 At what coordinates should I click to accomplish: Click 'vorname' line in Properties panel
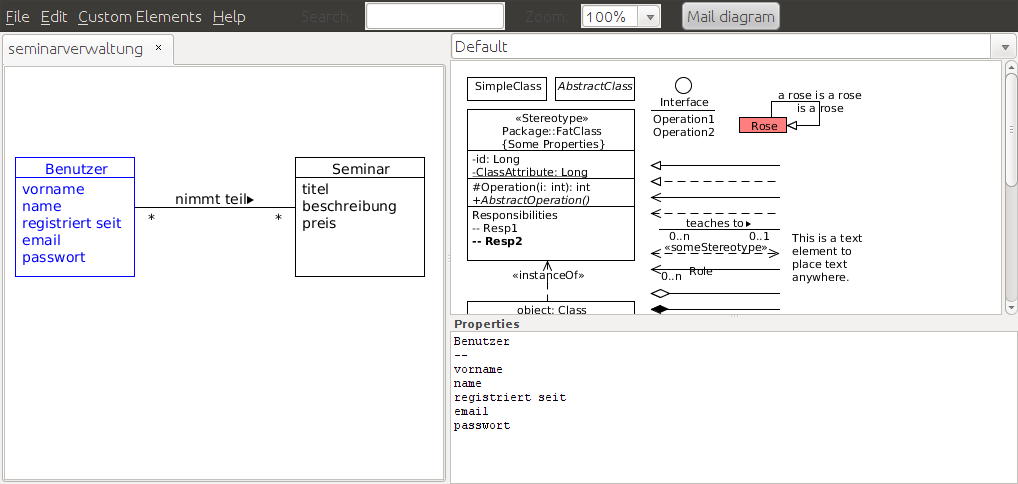click(478, 369)
